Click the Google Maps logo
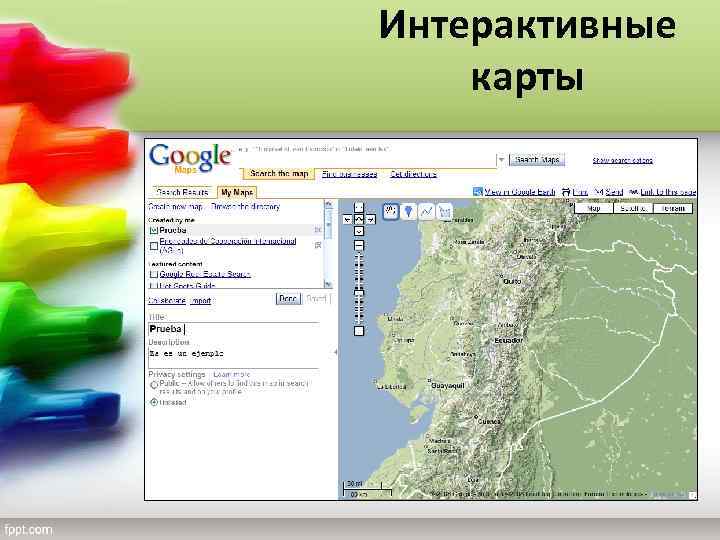The width and height of the screenshot is (720, 540). click(x=190, y=158)
